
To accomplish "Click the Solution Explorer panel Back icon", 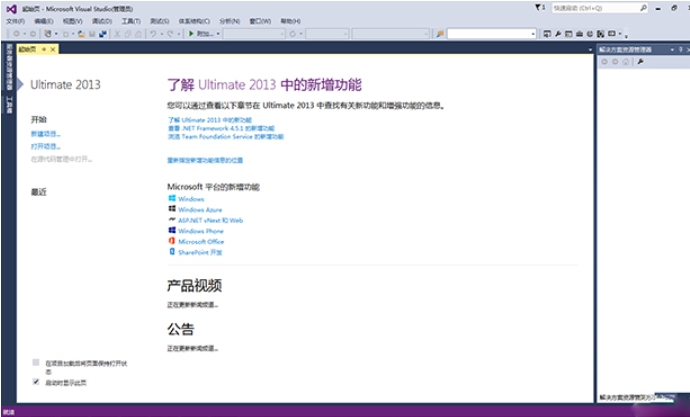I will pos(605,62).
